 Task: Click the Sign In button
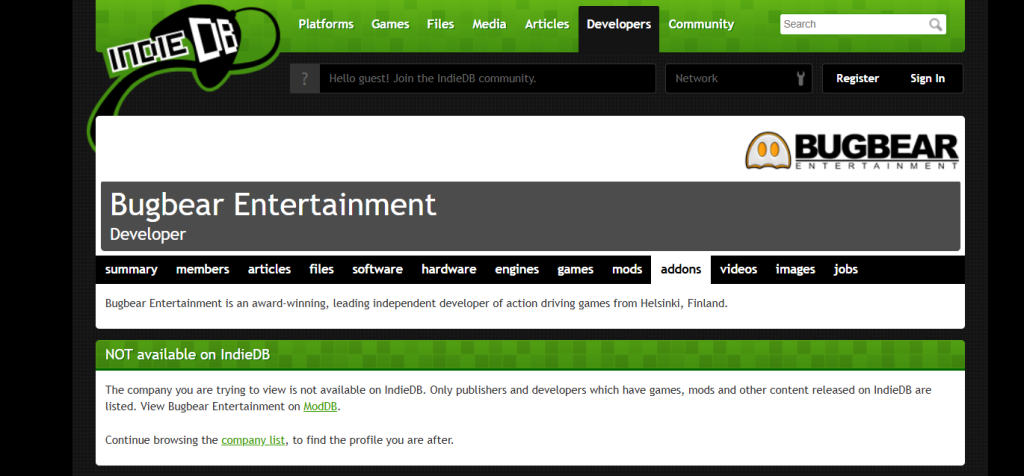click(927, 78)
